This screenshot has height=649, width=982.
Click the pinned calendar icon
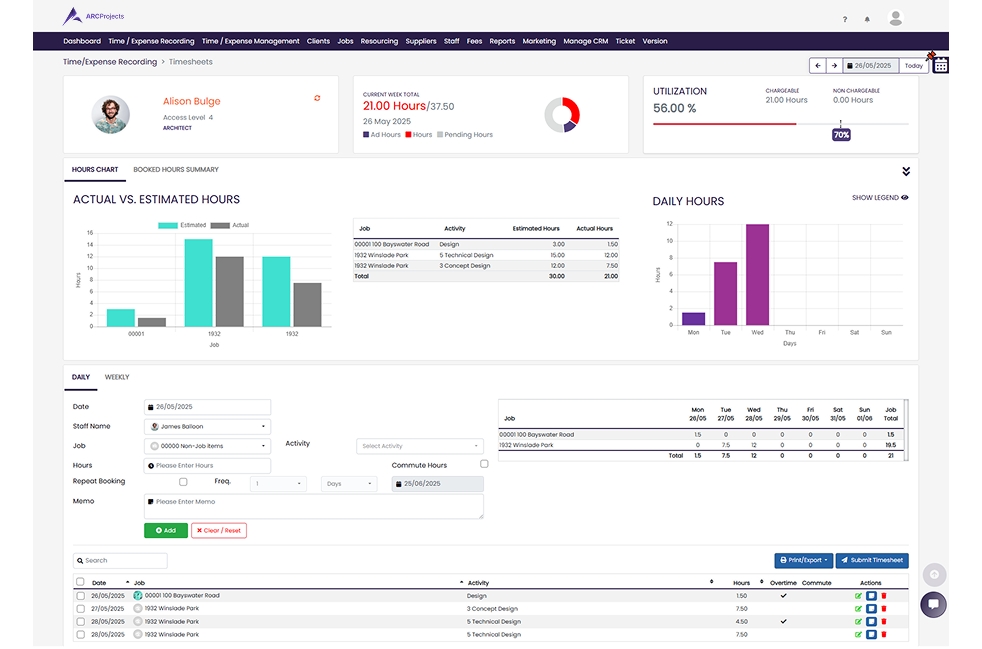pyautogui.click(x=940, y=65)
